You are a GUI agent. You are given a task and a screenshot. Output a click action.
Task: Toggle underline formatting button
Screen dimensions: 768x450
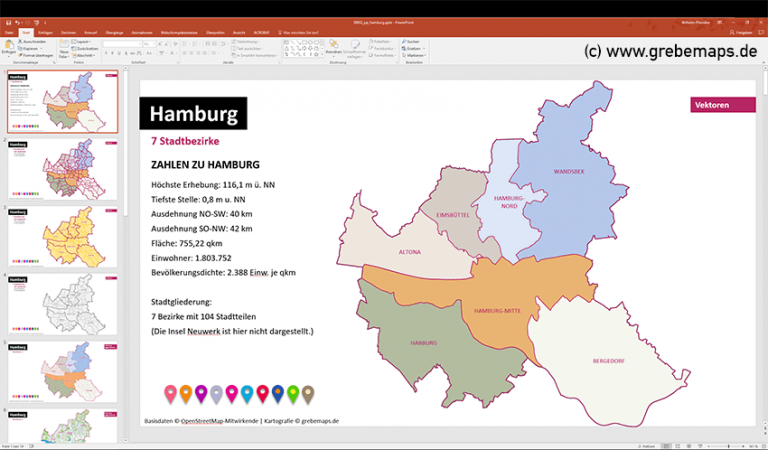119,53
